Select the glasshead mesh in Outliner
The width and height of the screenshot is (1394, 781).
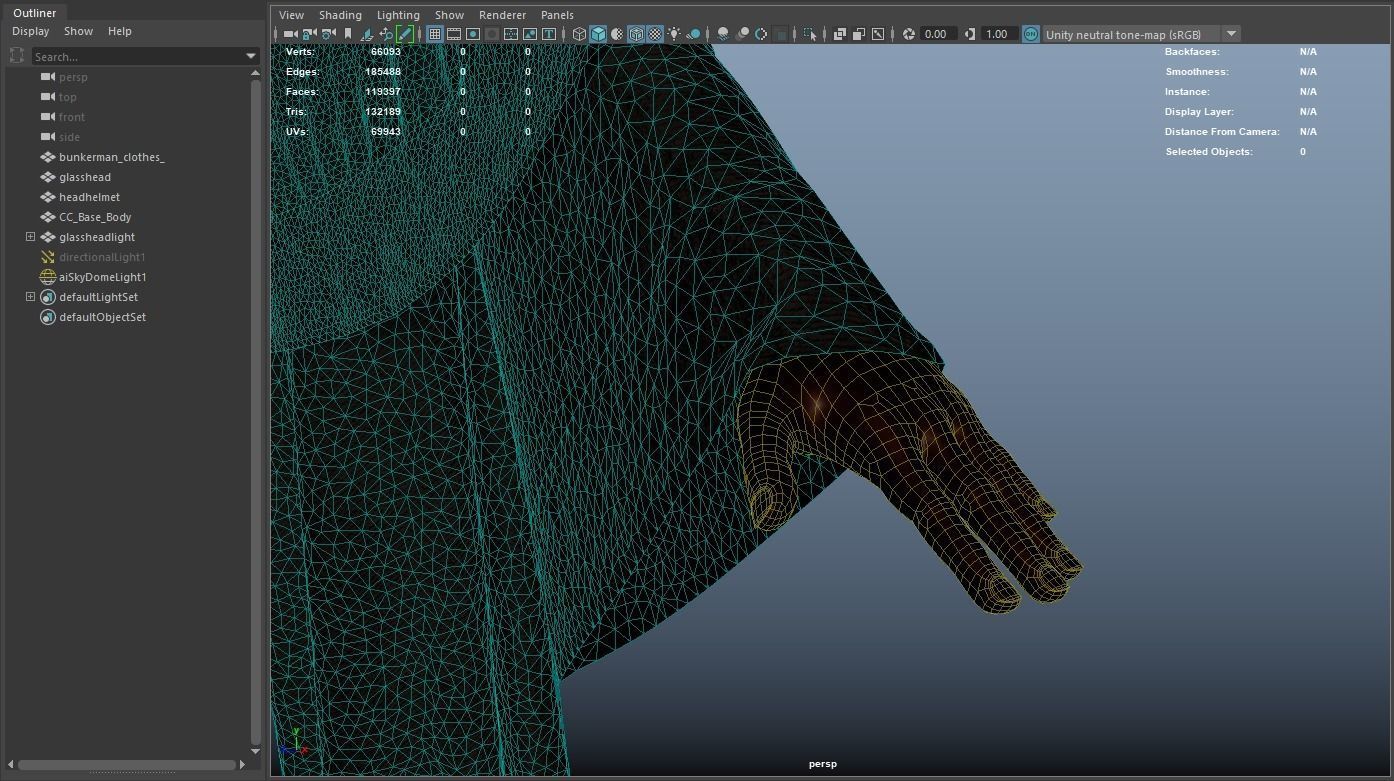[85, 177]
